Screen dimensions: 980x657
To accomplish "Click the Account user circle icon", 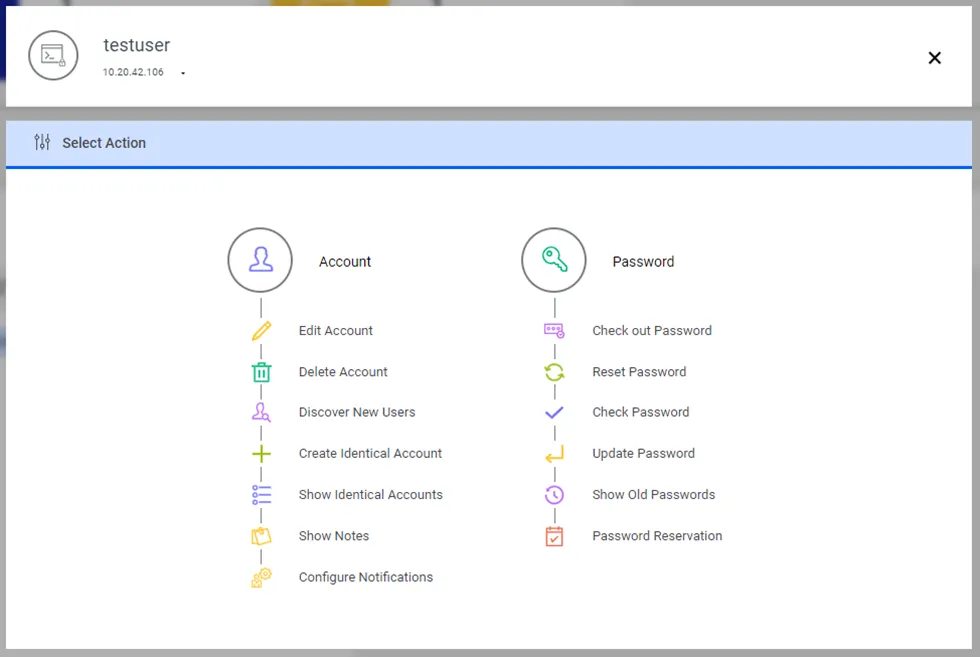I will point(260,260).
